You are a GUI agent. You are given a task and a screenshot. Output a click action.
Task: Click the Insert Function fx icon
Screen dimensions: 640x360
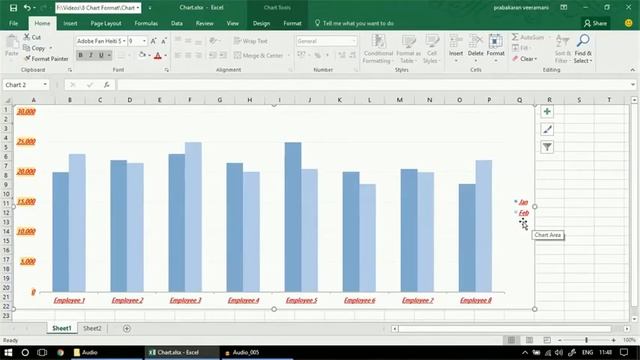point(107,85)
